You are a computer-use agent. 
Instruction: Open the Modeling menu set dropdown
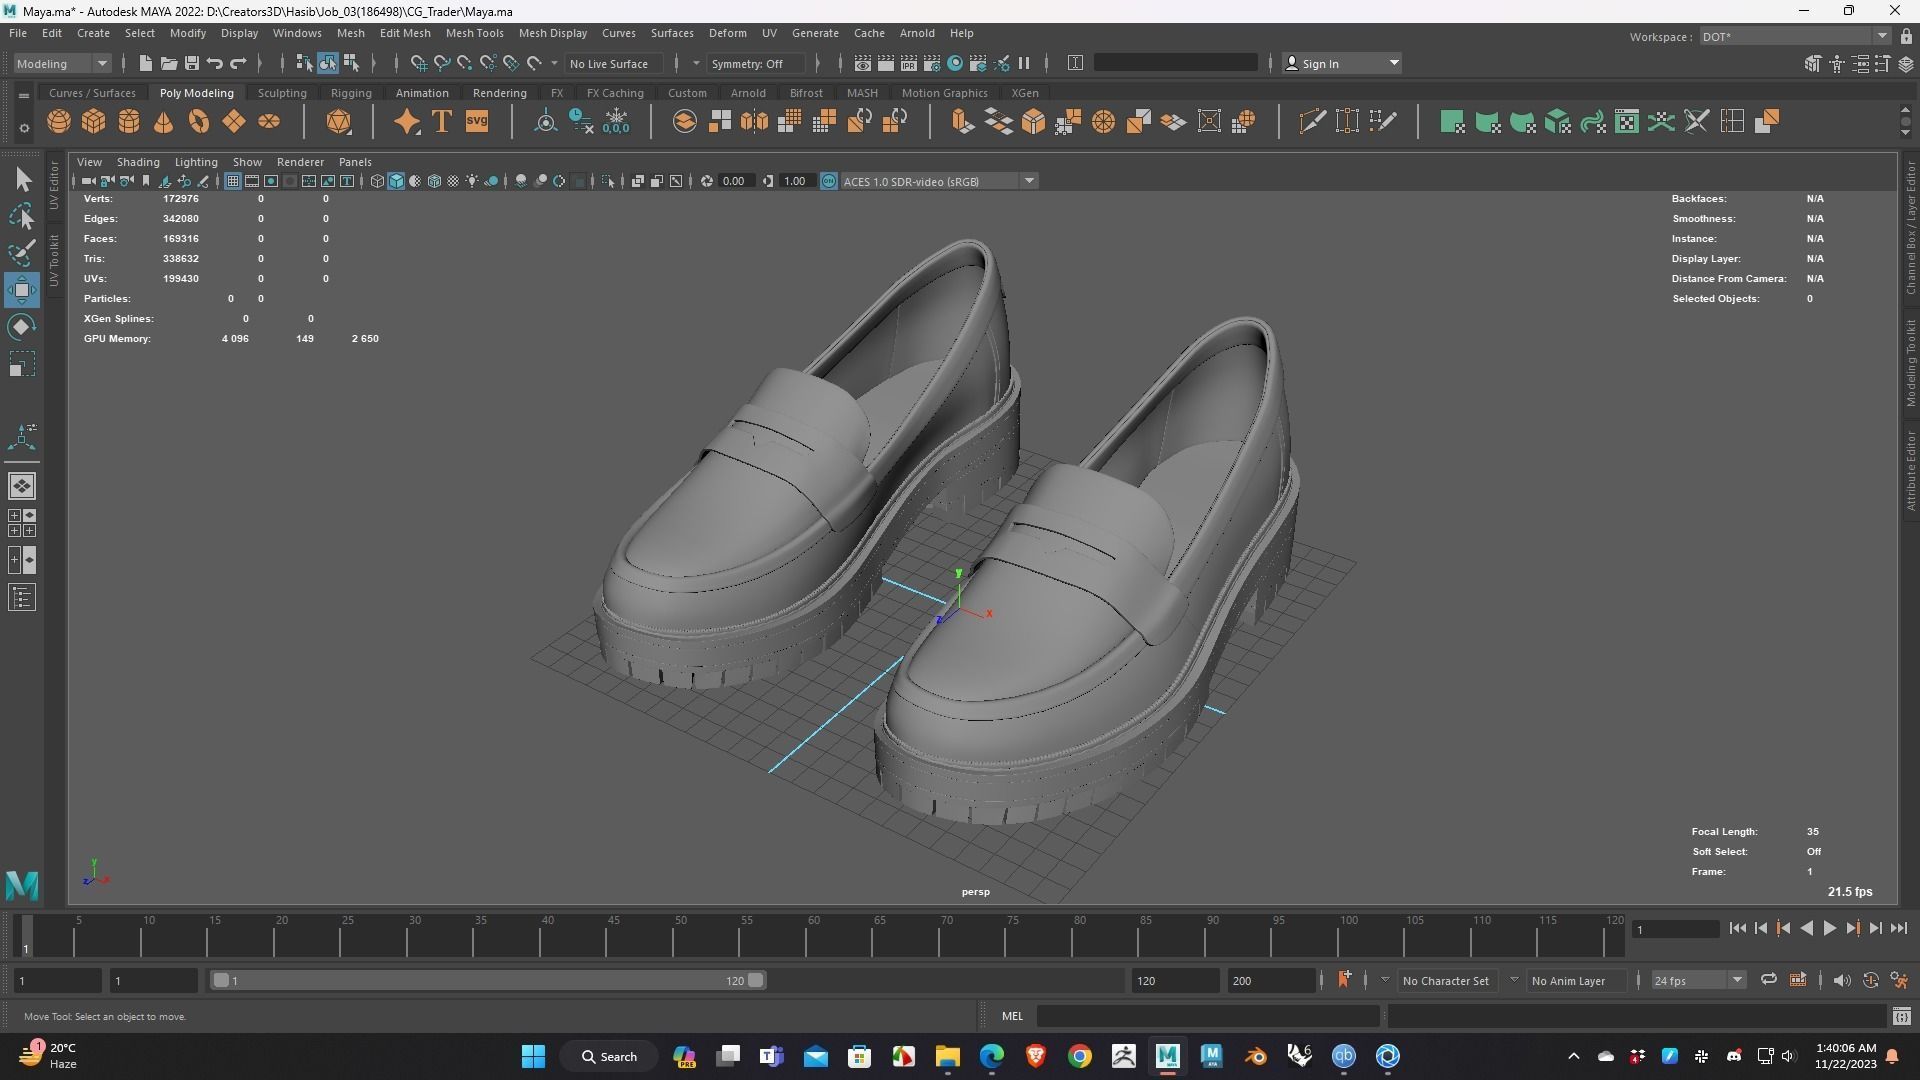click(x=62, y=63)
